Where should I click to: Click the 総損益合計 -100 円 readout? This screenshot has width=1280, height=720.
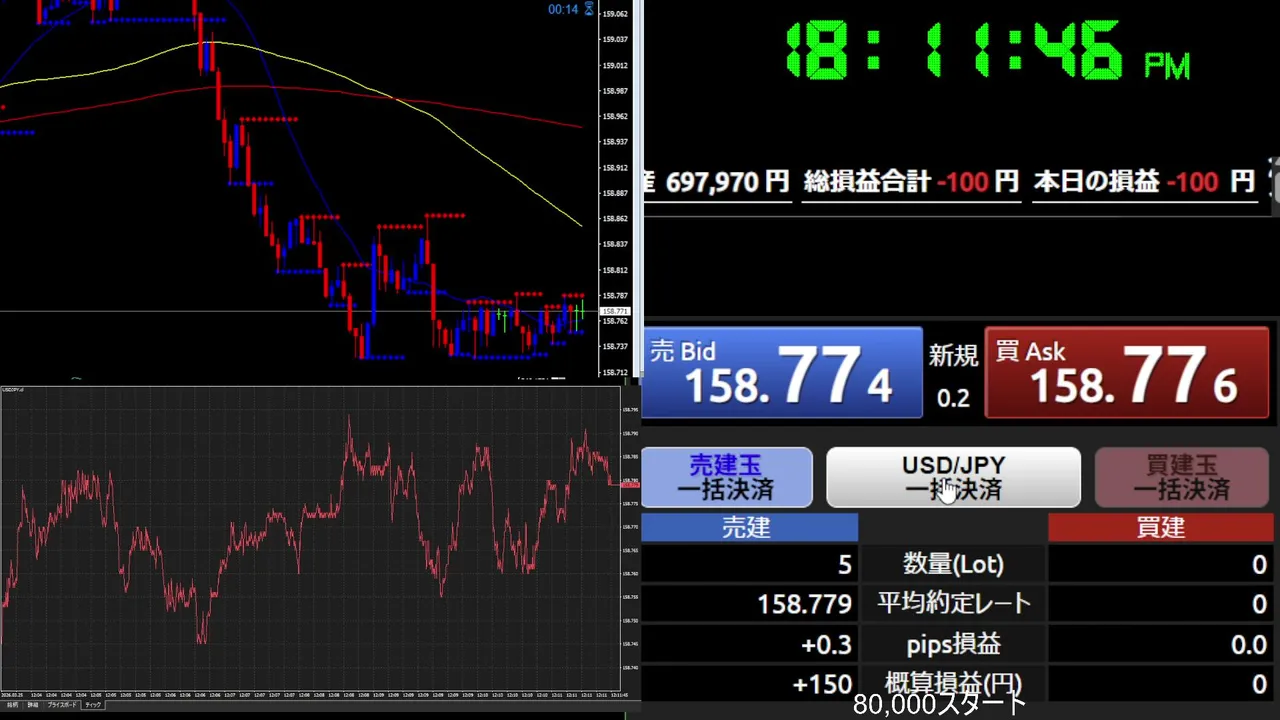[911, 182]
